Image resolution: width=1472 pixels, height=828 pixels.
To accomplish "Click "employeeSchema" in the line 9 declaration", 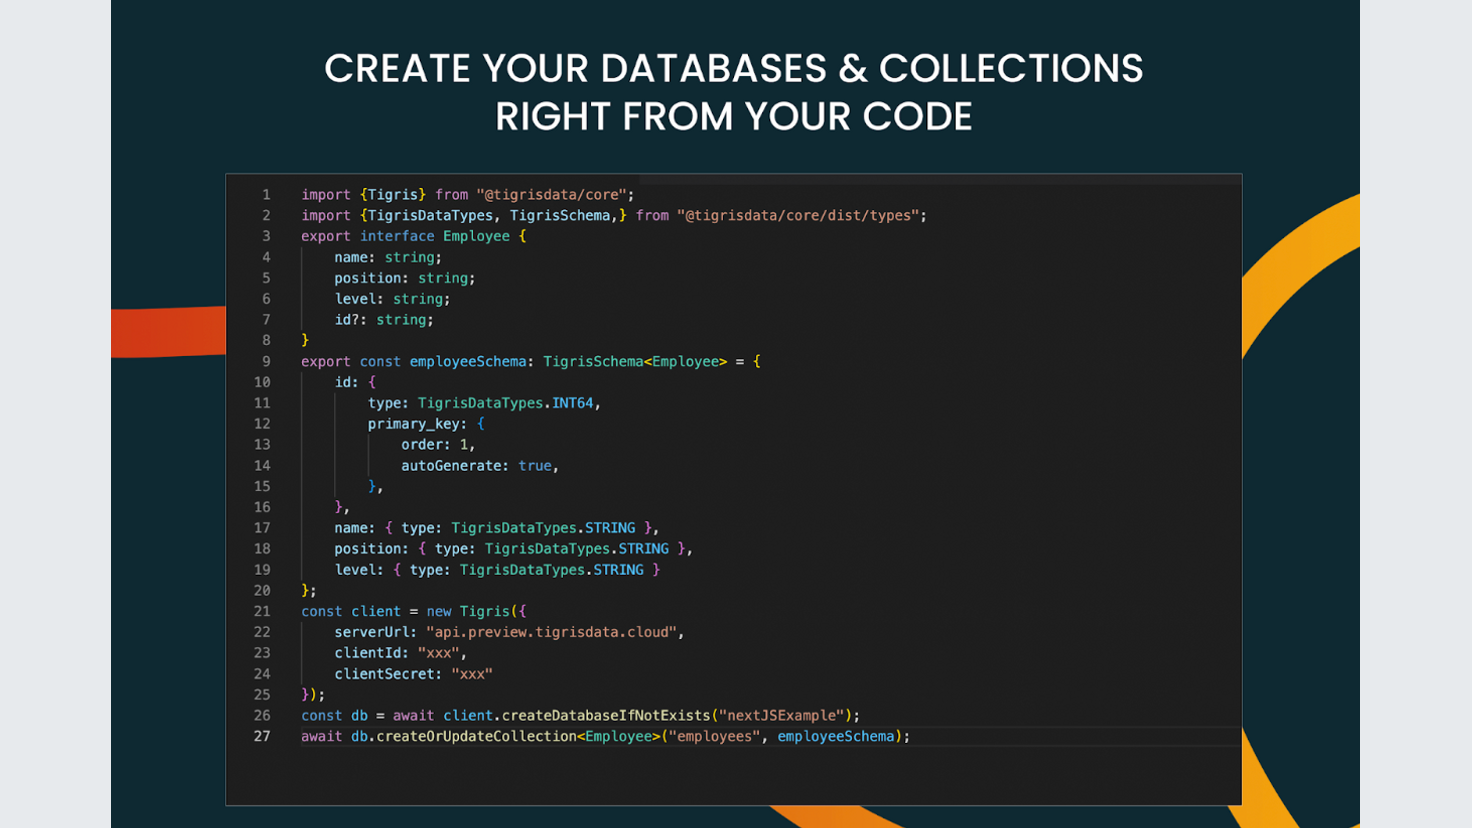I will pos(468,361).
